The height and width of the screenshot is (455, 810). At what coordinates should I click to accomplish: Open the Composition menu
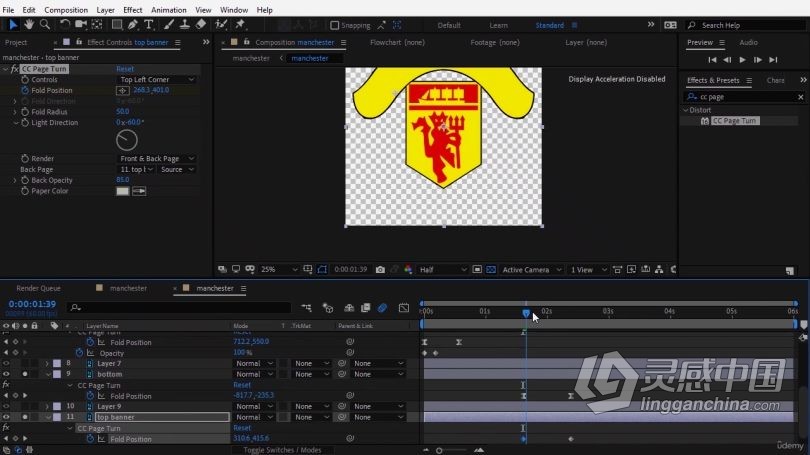[x=66, y=10]
